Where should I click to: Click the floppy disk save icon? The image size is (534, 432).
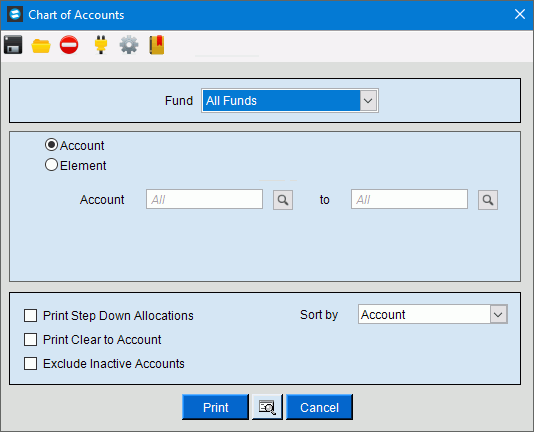click(13, 45)
